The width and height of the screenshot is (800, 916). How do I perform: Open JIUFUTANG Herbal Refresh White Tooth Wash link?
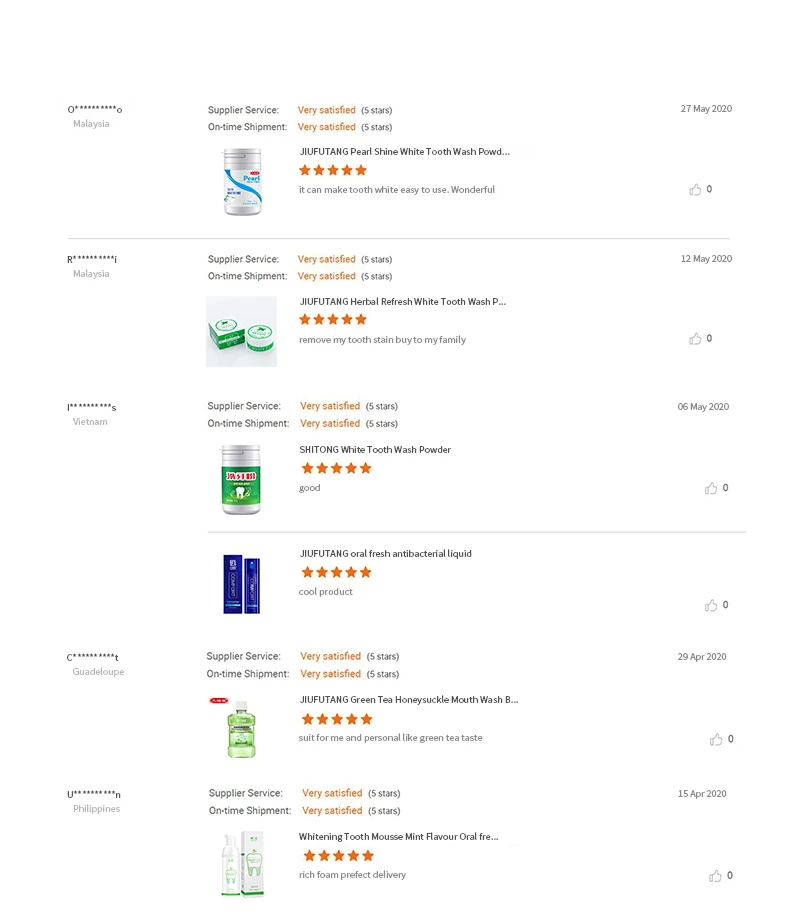coord(402,302)
